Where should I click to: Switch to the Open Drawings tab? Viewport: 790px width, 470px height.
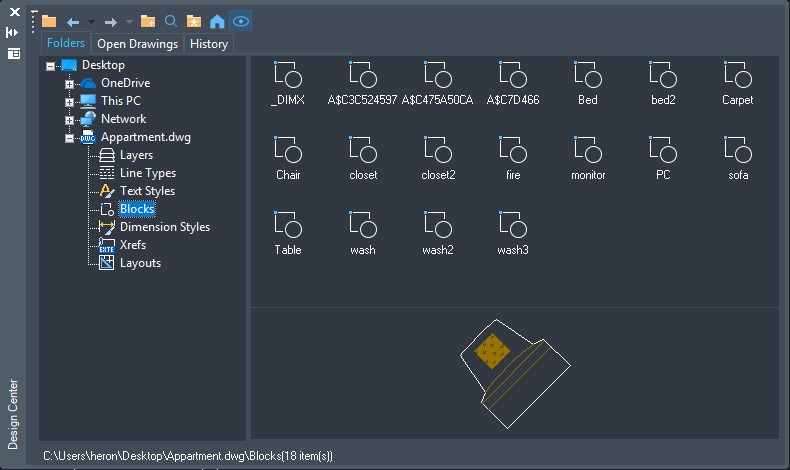point(137,44)
